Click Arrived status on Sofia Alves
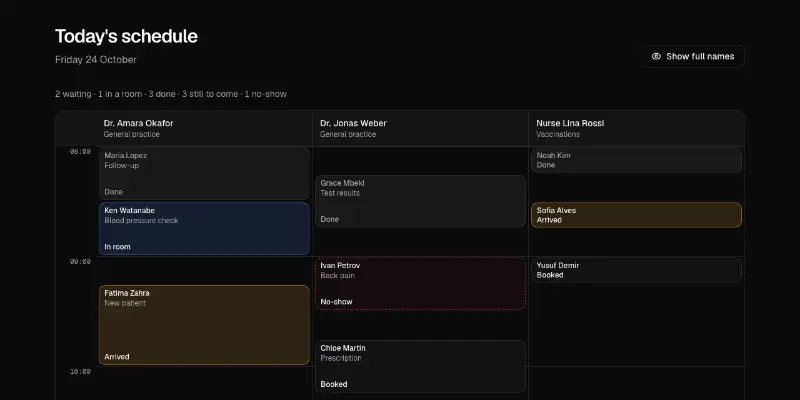This screenshot has height=400, width=800. pyautogui.click(x=549, y=220)
